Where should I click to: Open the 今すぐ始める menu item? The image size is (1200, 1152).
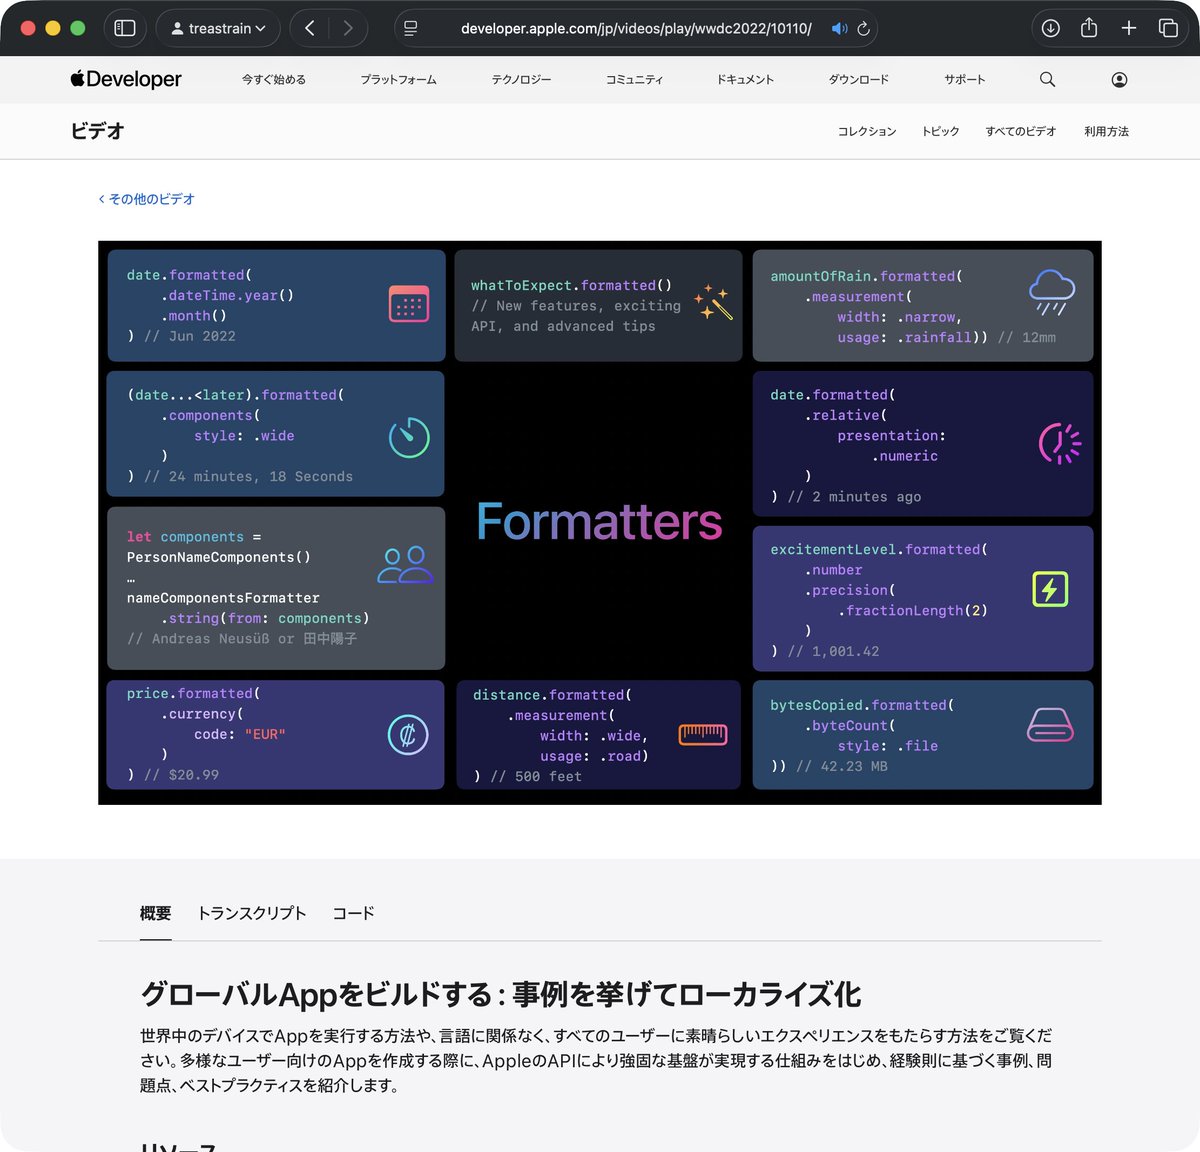[274, 79]
